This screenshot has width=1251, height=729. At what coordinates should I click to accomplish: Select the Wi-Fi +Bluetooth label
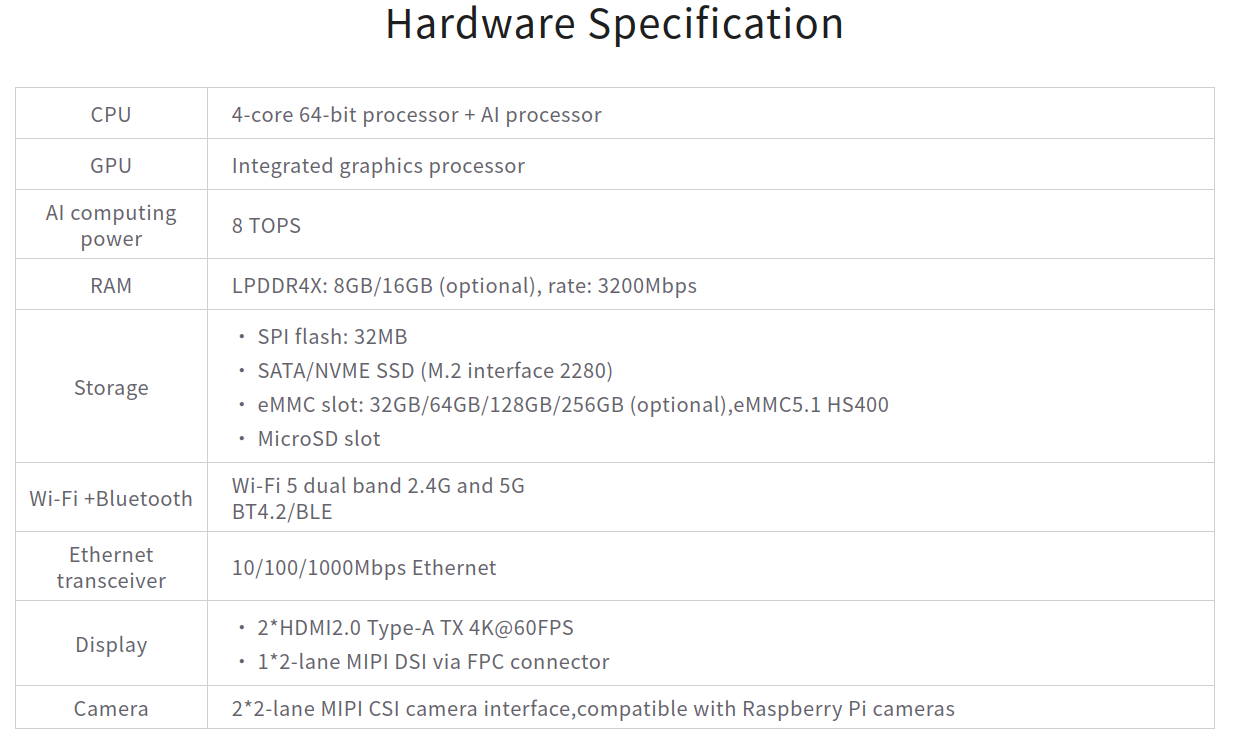[111, 498]
